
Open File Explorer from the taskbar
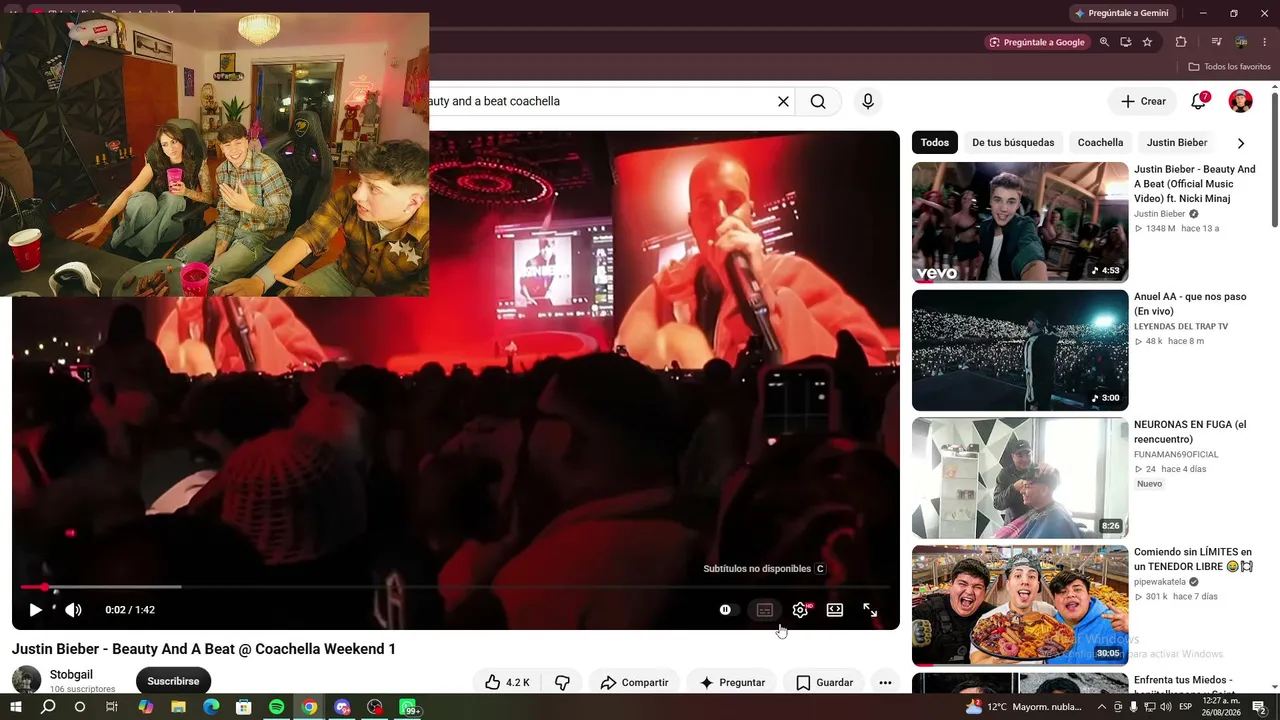coord(178,707)
